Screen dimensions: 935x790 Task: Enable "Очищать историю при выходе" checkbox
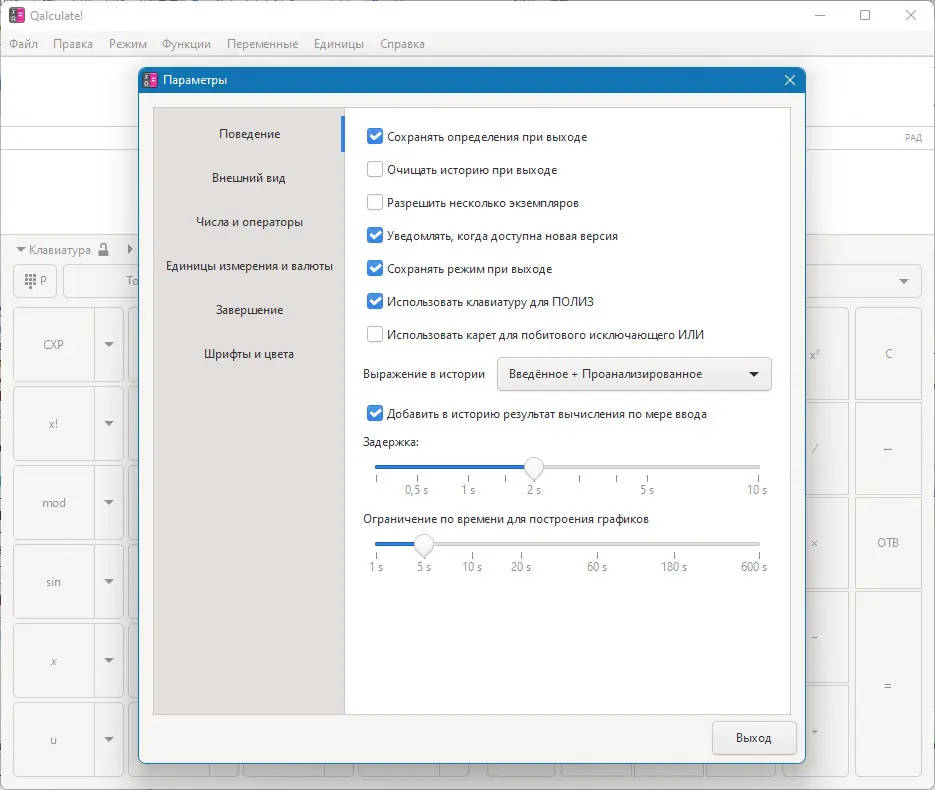point(374,169)
